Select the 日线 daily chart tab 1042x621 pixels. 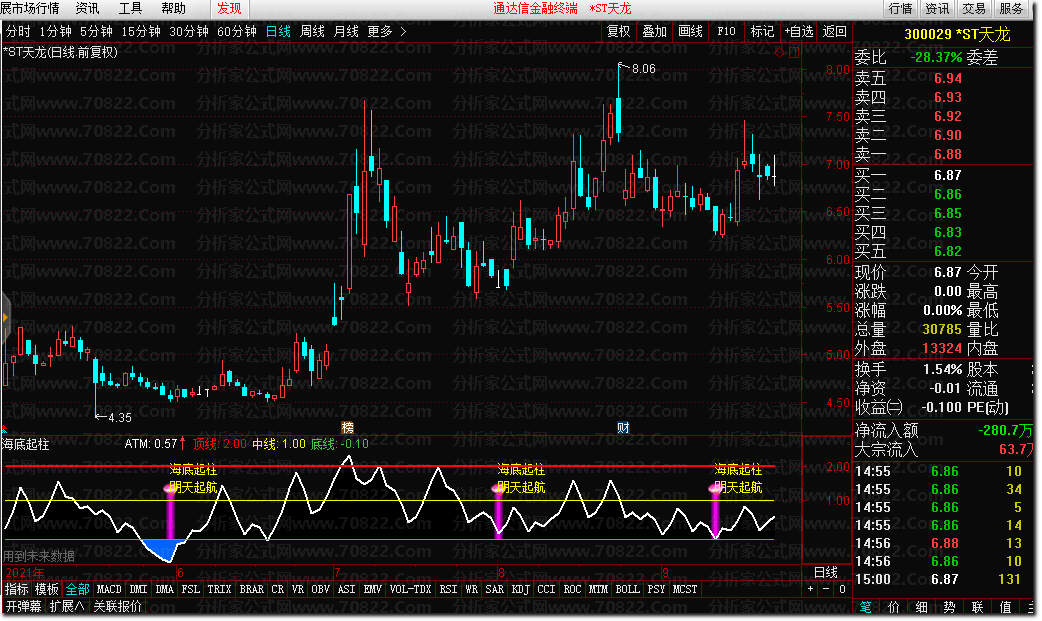278,31
